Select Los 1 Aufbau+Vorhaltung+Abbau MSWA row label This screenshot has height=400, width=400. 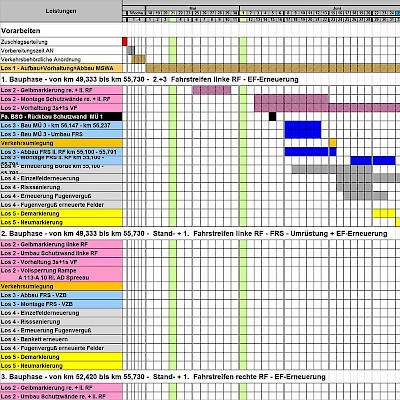(x=61, y=68)
